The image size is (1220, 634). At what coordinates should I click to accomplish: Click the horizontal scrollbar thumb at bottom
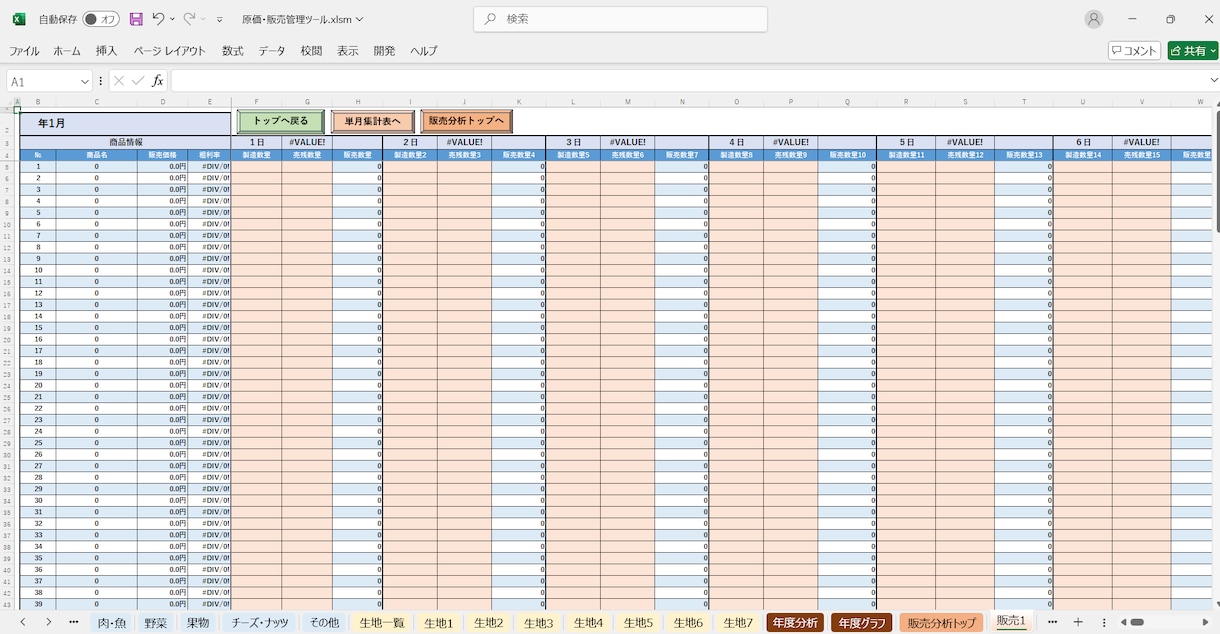coord(1136,622)
